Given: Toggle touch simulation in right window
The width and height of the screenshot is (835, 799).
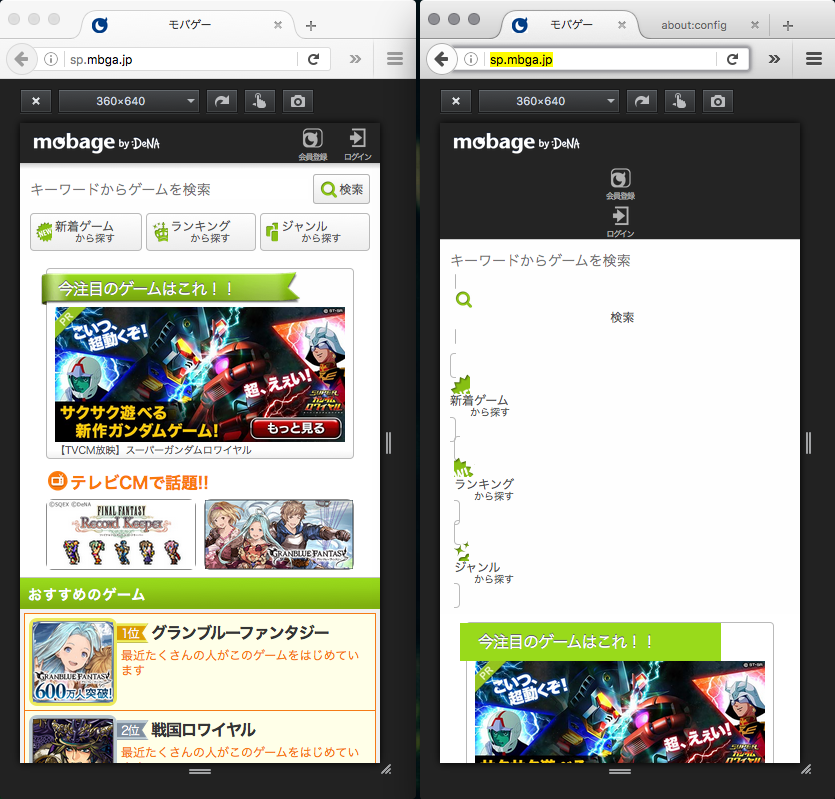Looking at the screenshot, I should tap(680, 101).
